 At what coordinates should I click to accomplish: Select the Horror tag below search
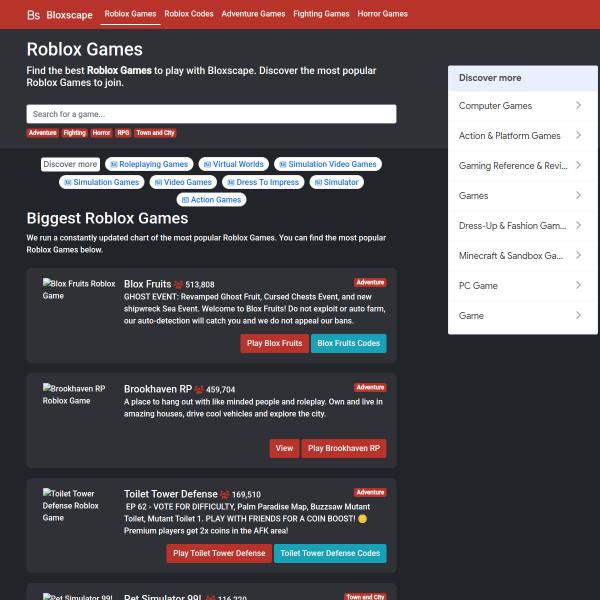pos(101,133)
